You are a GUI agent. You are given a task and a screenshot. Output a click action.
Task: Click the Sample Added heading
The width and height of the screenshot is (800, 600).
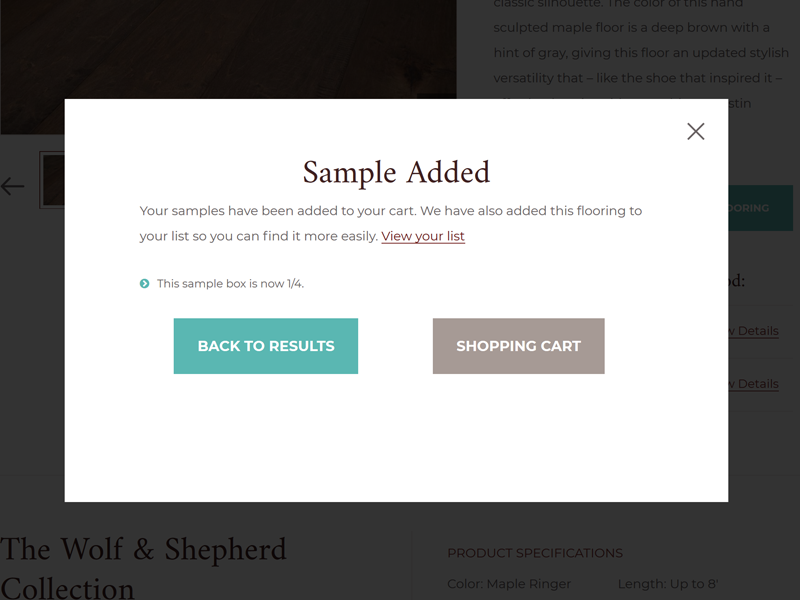(x=396, y=173)
